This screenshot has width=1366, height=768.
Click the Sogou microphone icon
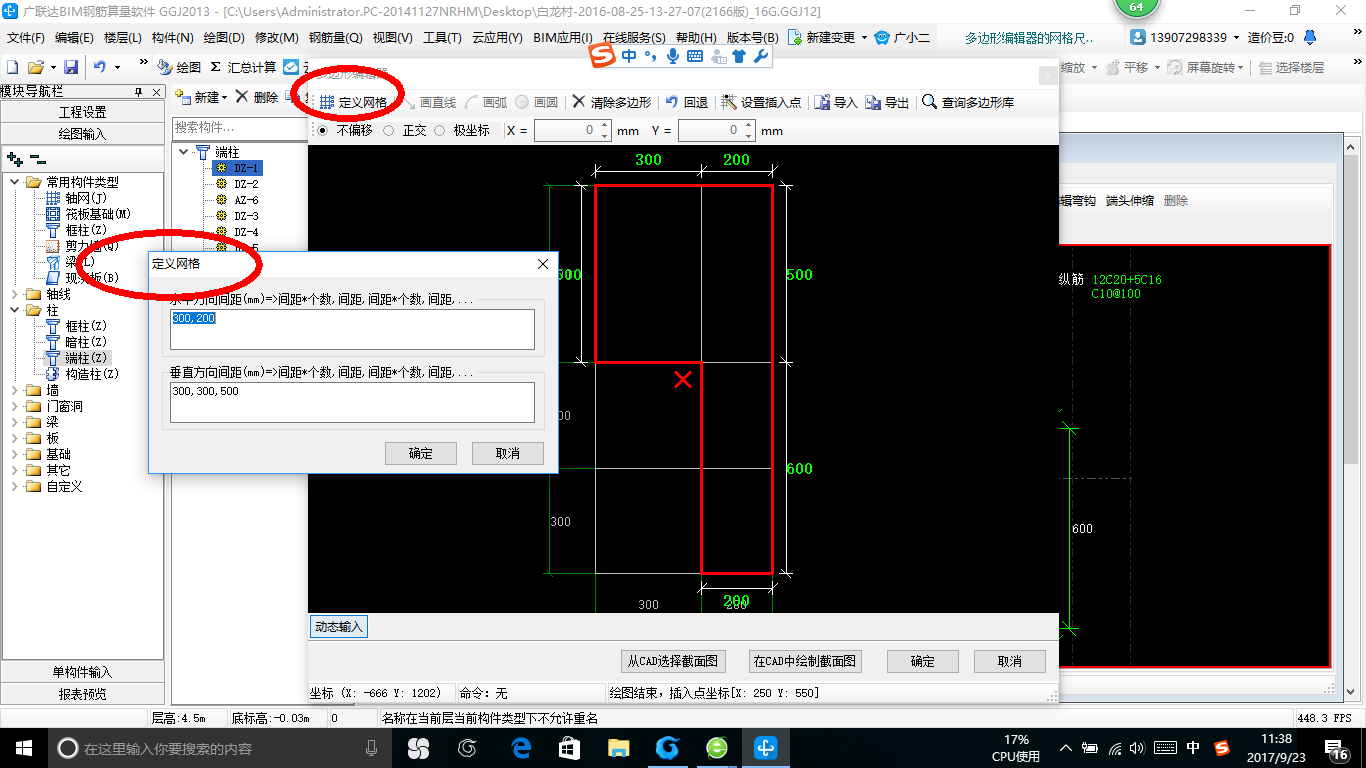[672, 56]
